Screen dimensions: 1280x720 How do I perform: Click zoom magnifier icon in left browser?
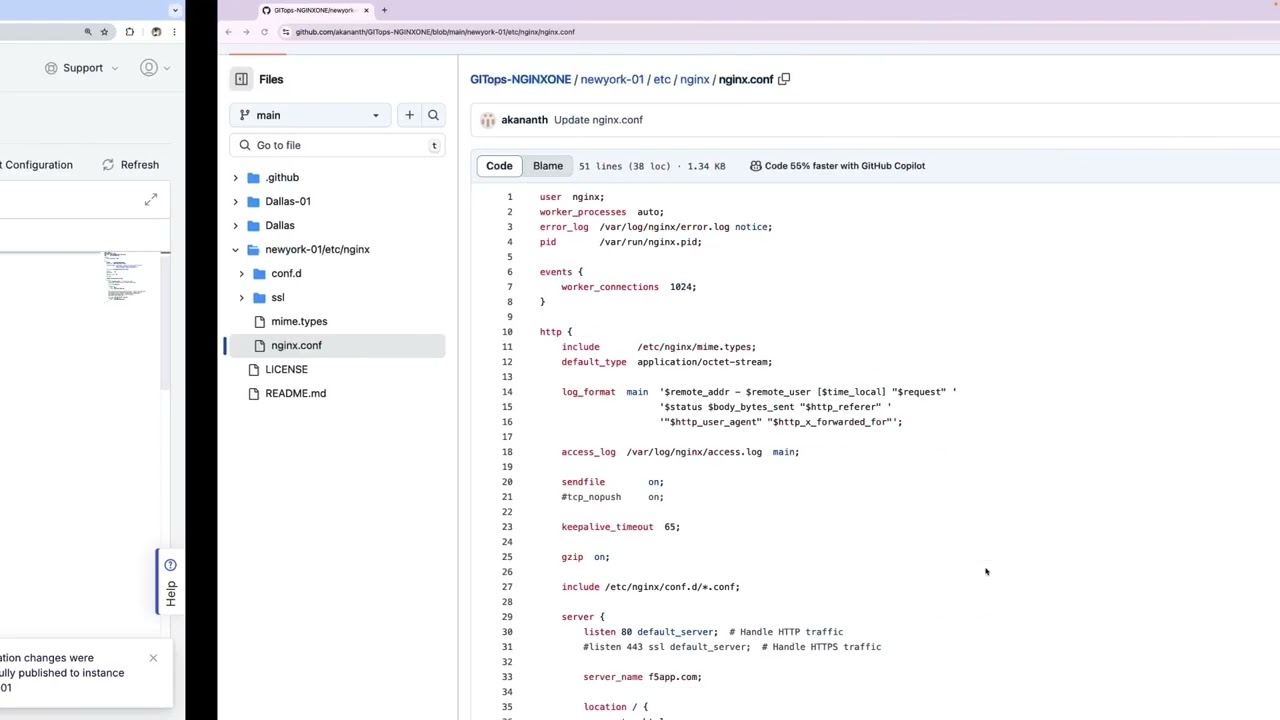[88, 32]
